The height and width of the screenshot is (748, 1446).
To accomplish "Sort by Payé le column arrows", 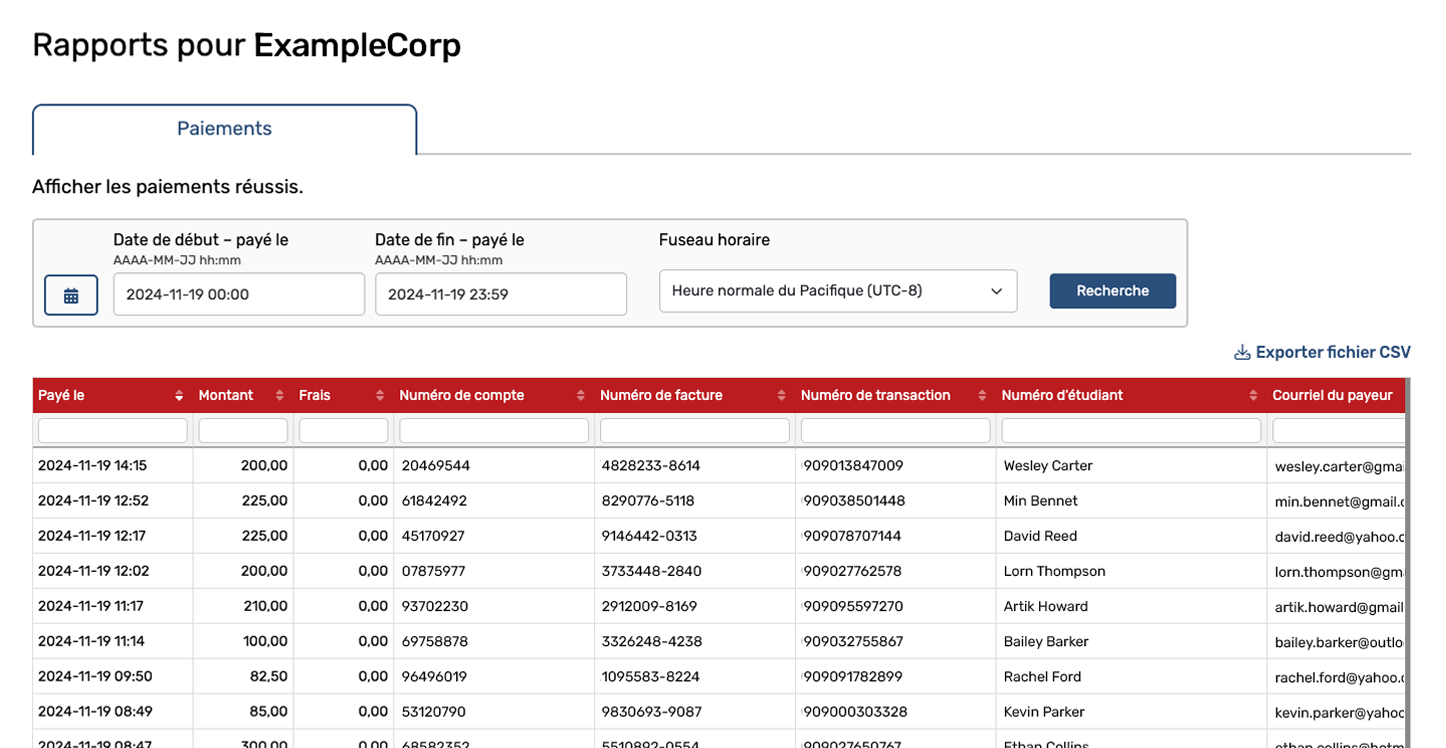I will pyautogui.click(x=179, y=396).
